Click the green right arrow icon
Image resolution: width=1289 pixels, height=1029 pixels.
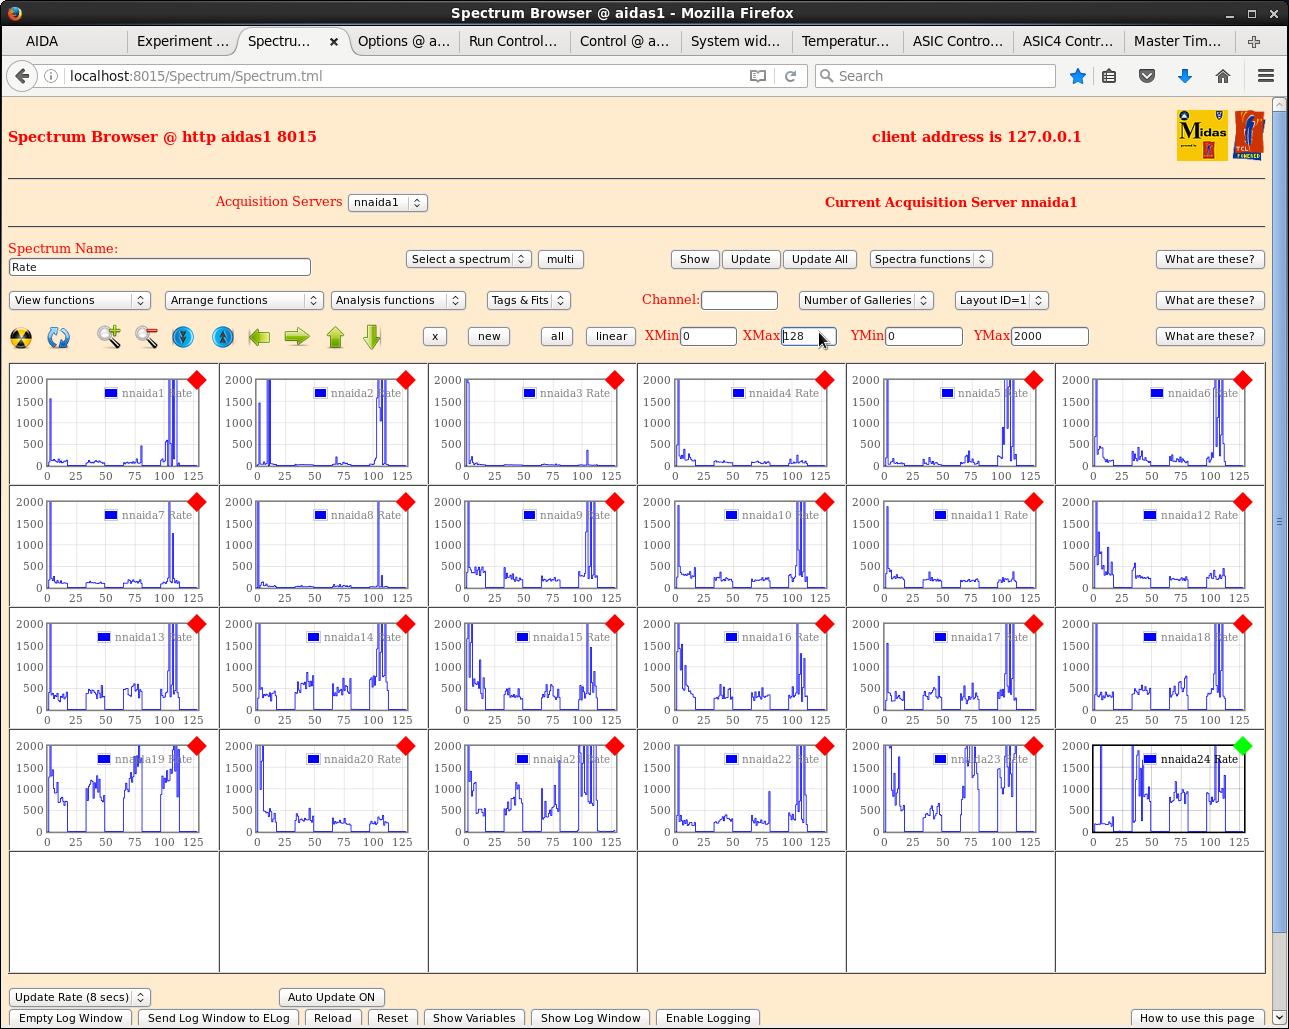click(x=297, y=337)
